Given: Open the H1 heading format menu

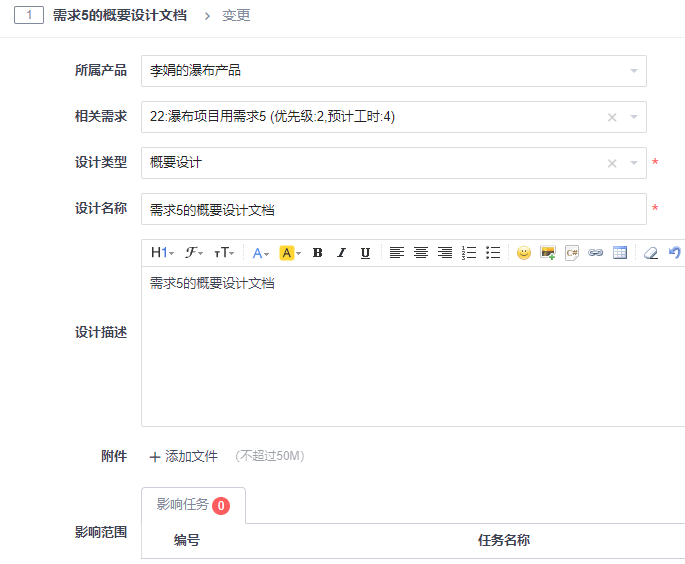Looking at the screenshot, I should [162, 253].
